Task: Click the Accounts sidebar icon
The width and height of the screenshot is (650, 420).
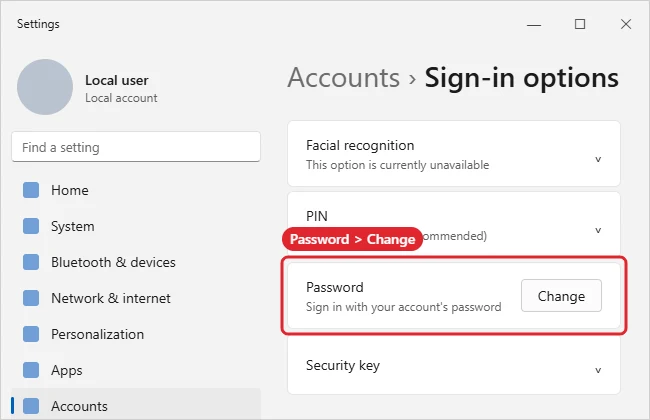Action: (x=31, y=406)
